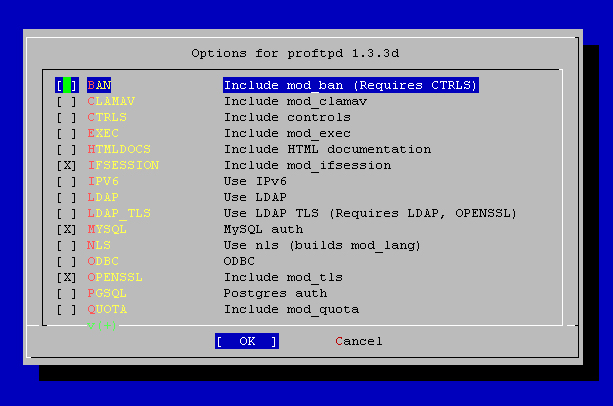Tick the HTMLDOCS checkbox
Viewport: 613px width, 406px height.
coord(67,150)
